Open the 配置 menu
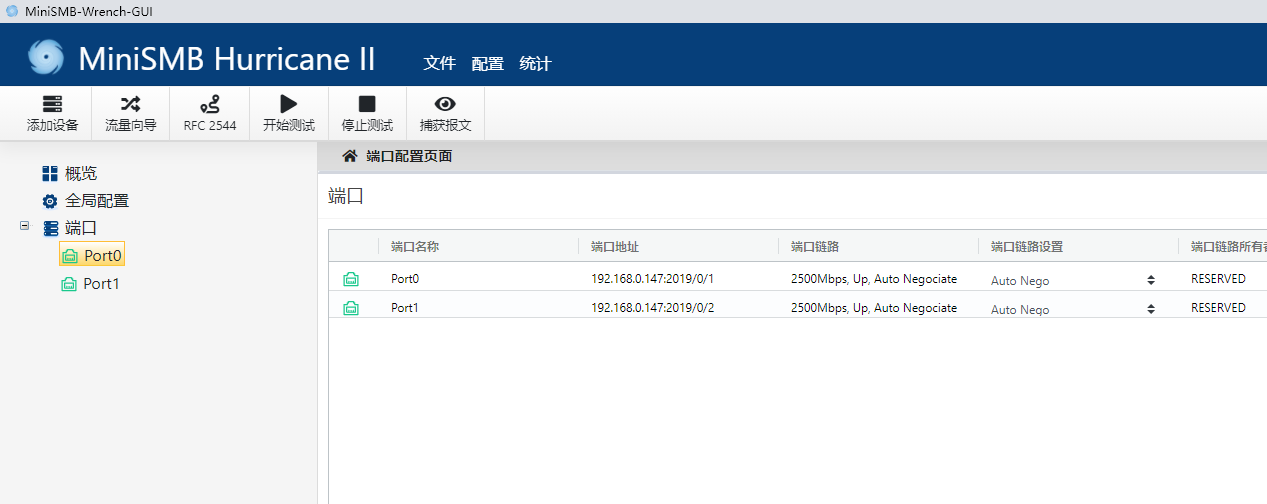This screenshot has height=504, width=1267. (x=488, y=63)
